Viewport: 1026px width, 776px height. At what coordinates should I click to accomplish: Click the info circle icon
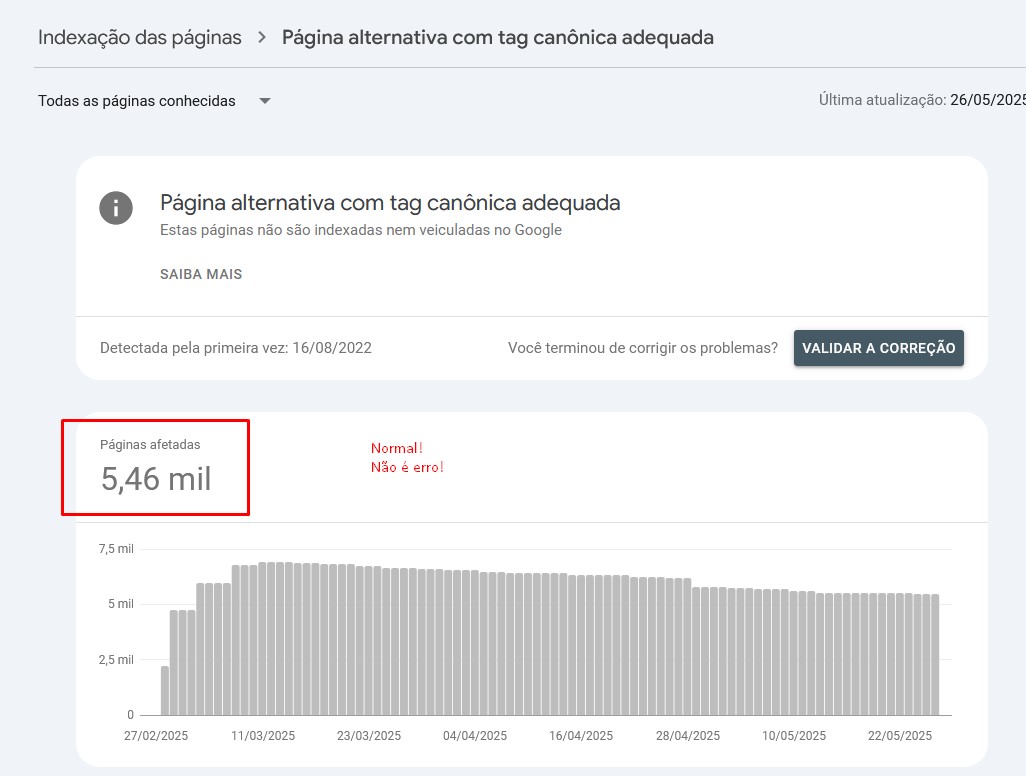[x=116, y=208]
